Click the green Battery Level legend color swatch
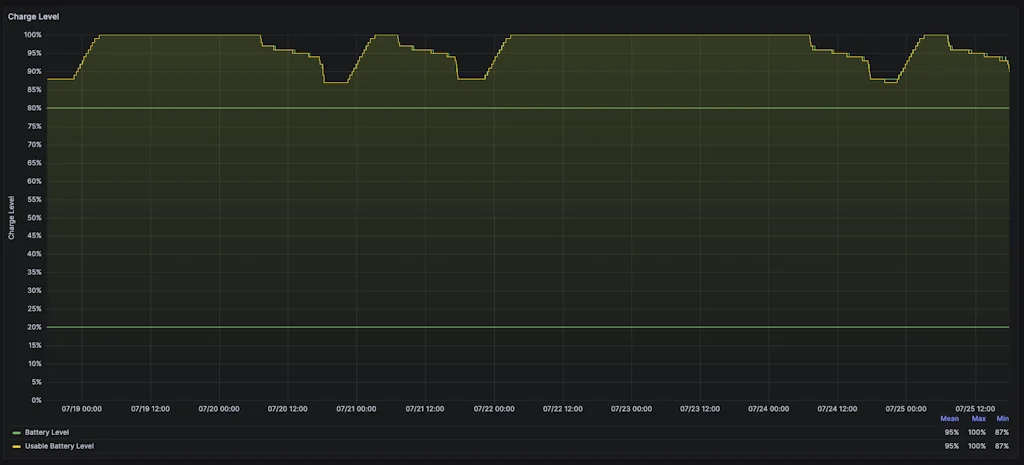1024x465 pixels. 16,432
